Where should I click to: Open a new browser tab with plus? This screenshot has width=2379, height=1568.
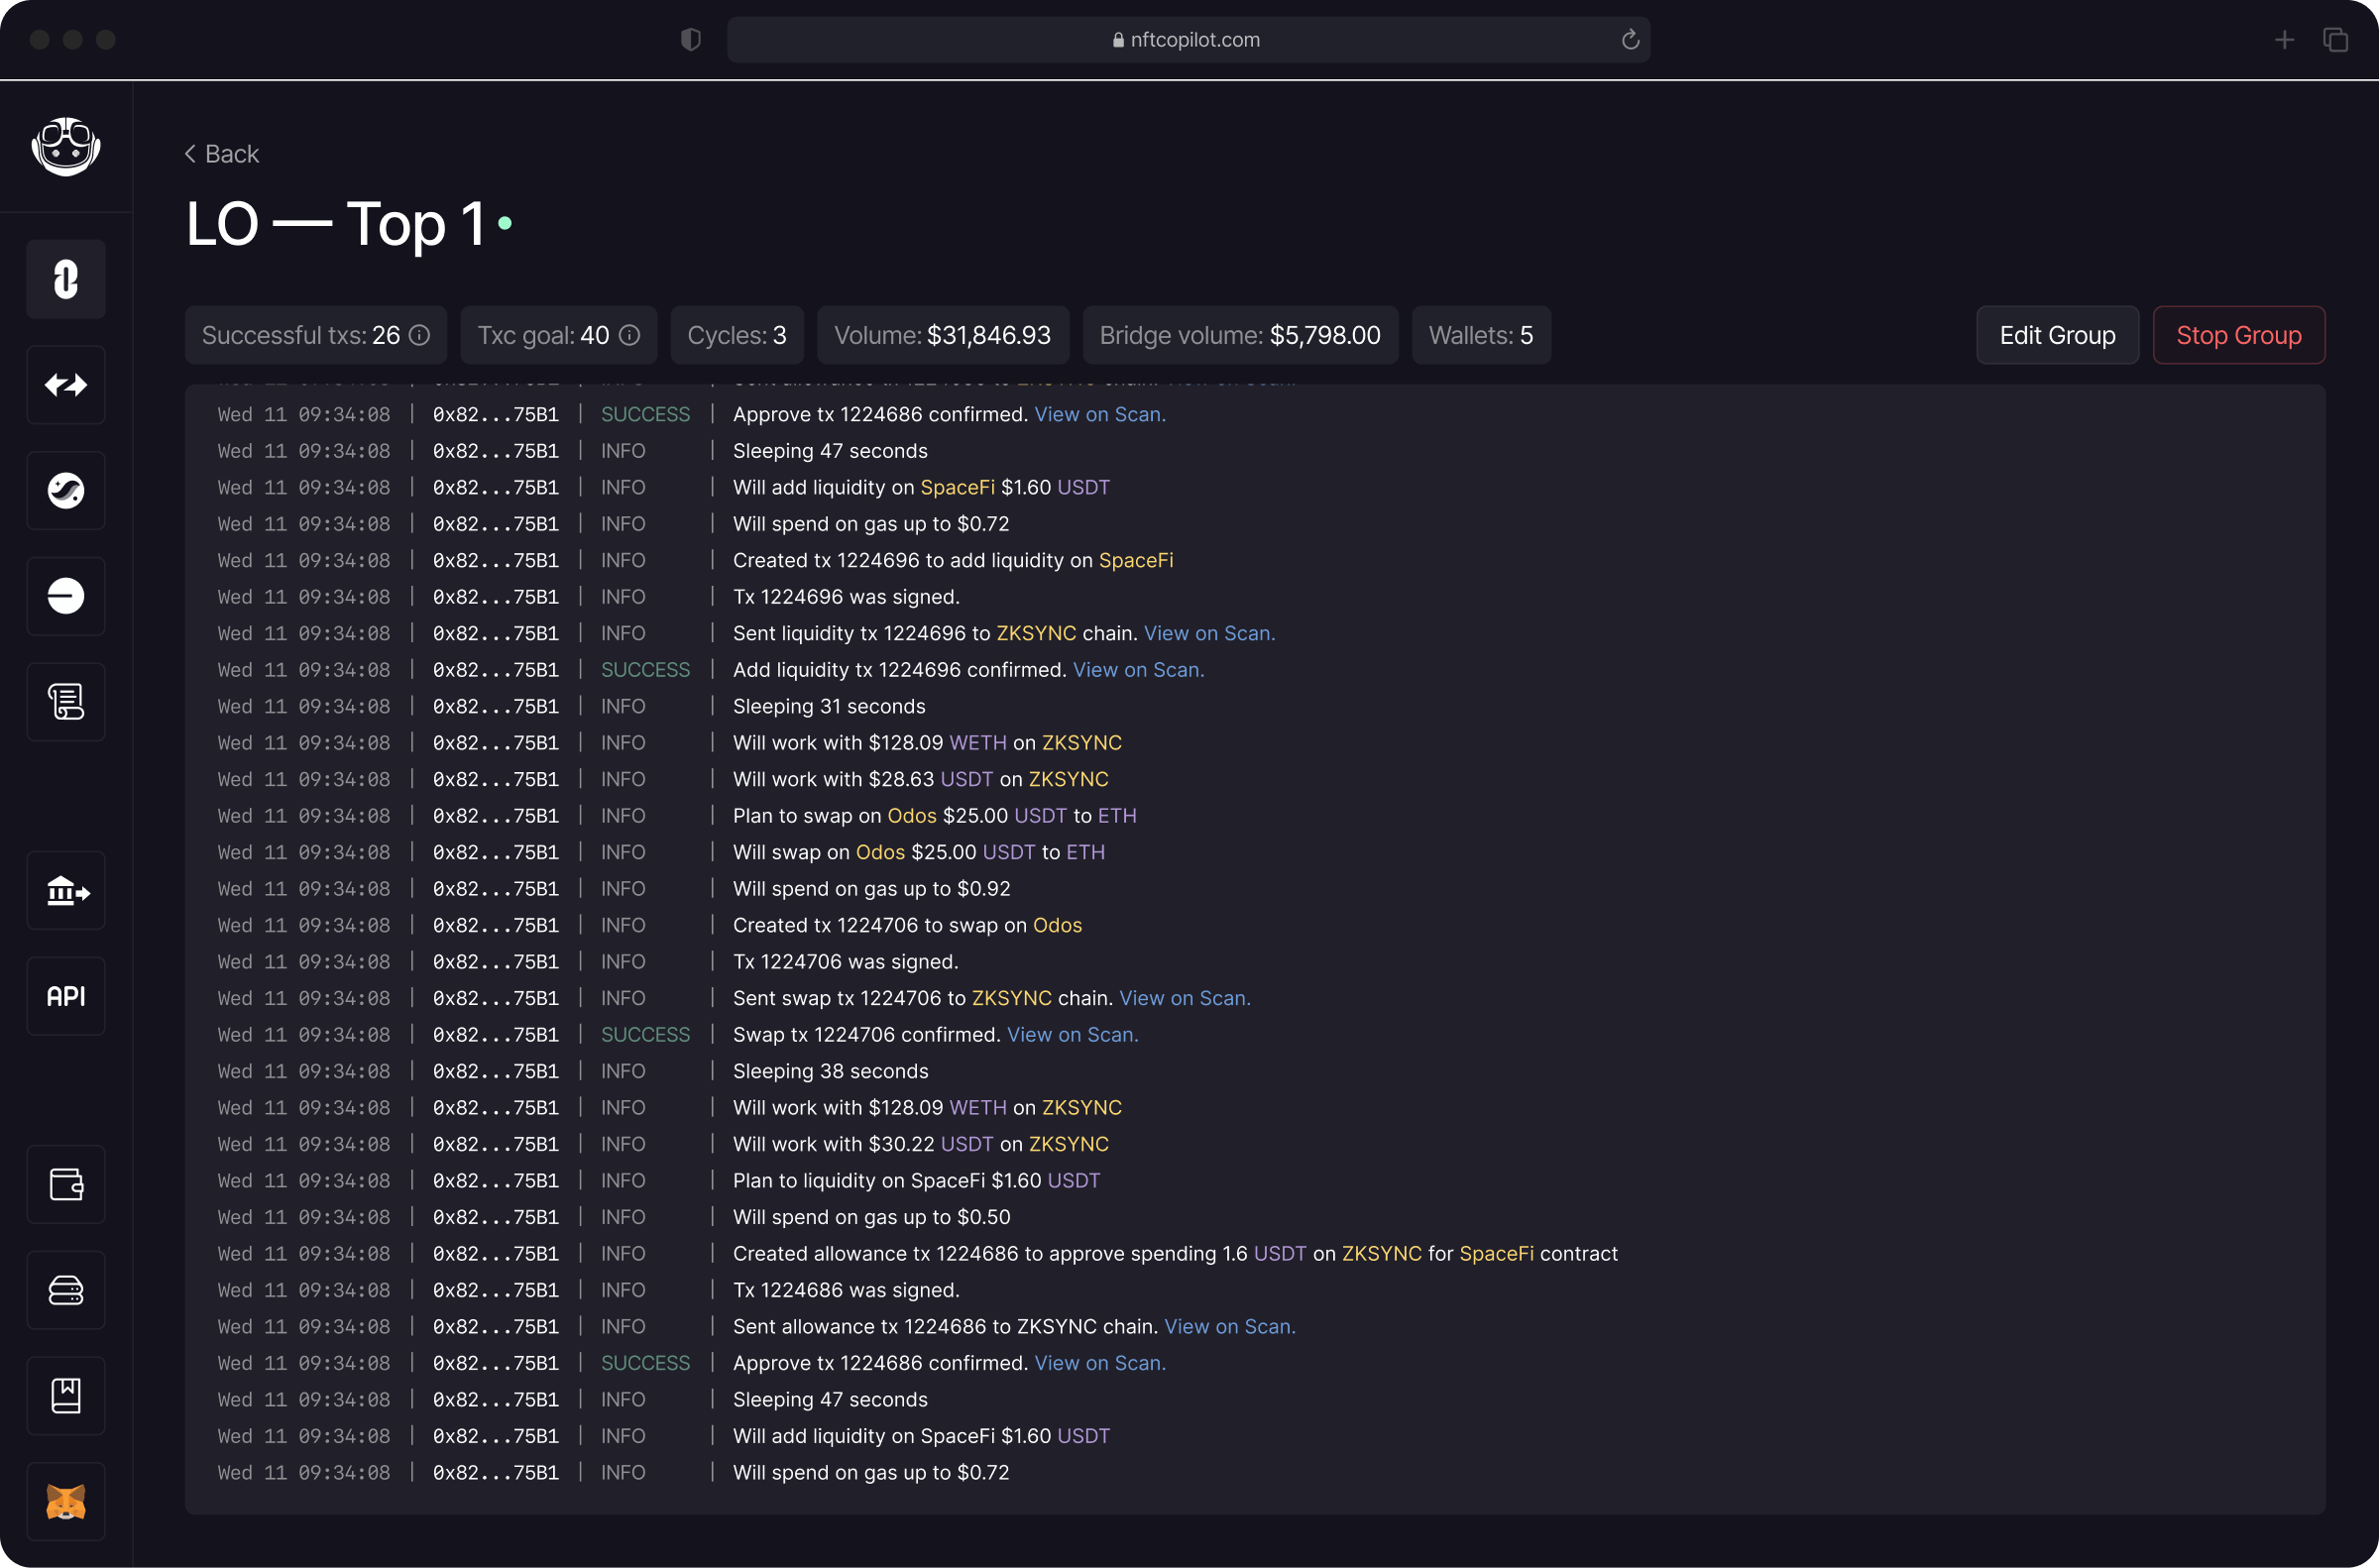click(x=2284, y=40)
